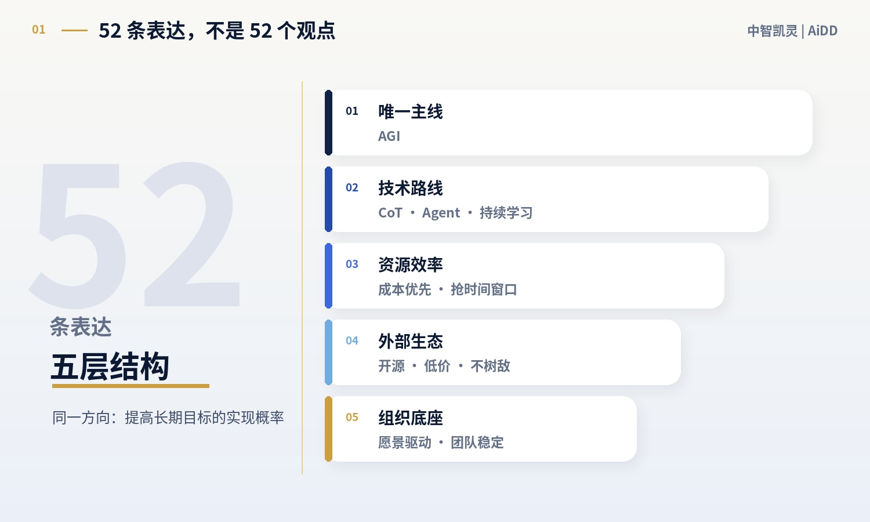Click the CoT · Agent · 持续学习 text
Image resolution: width=870 pixels, height=522 pixels.
455,212
